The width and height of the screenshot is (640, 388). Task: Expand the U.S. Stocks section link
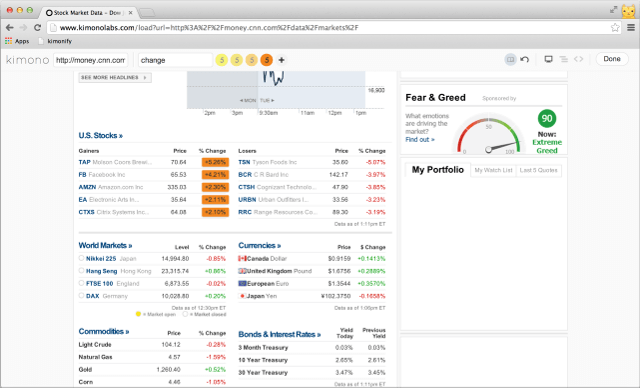tap(101, 135)
